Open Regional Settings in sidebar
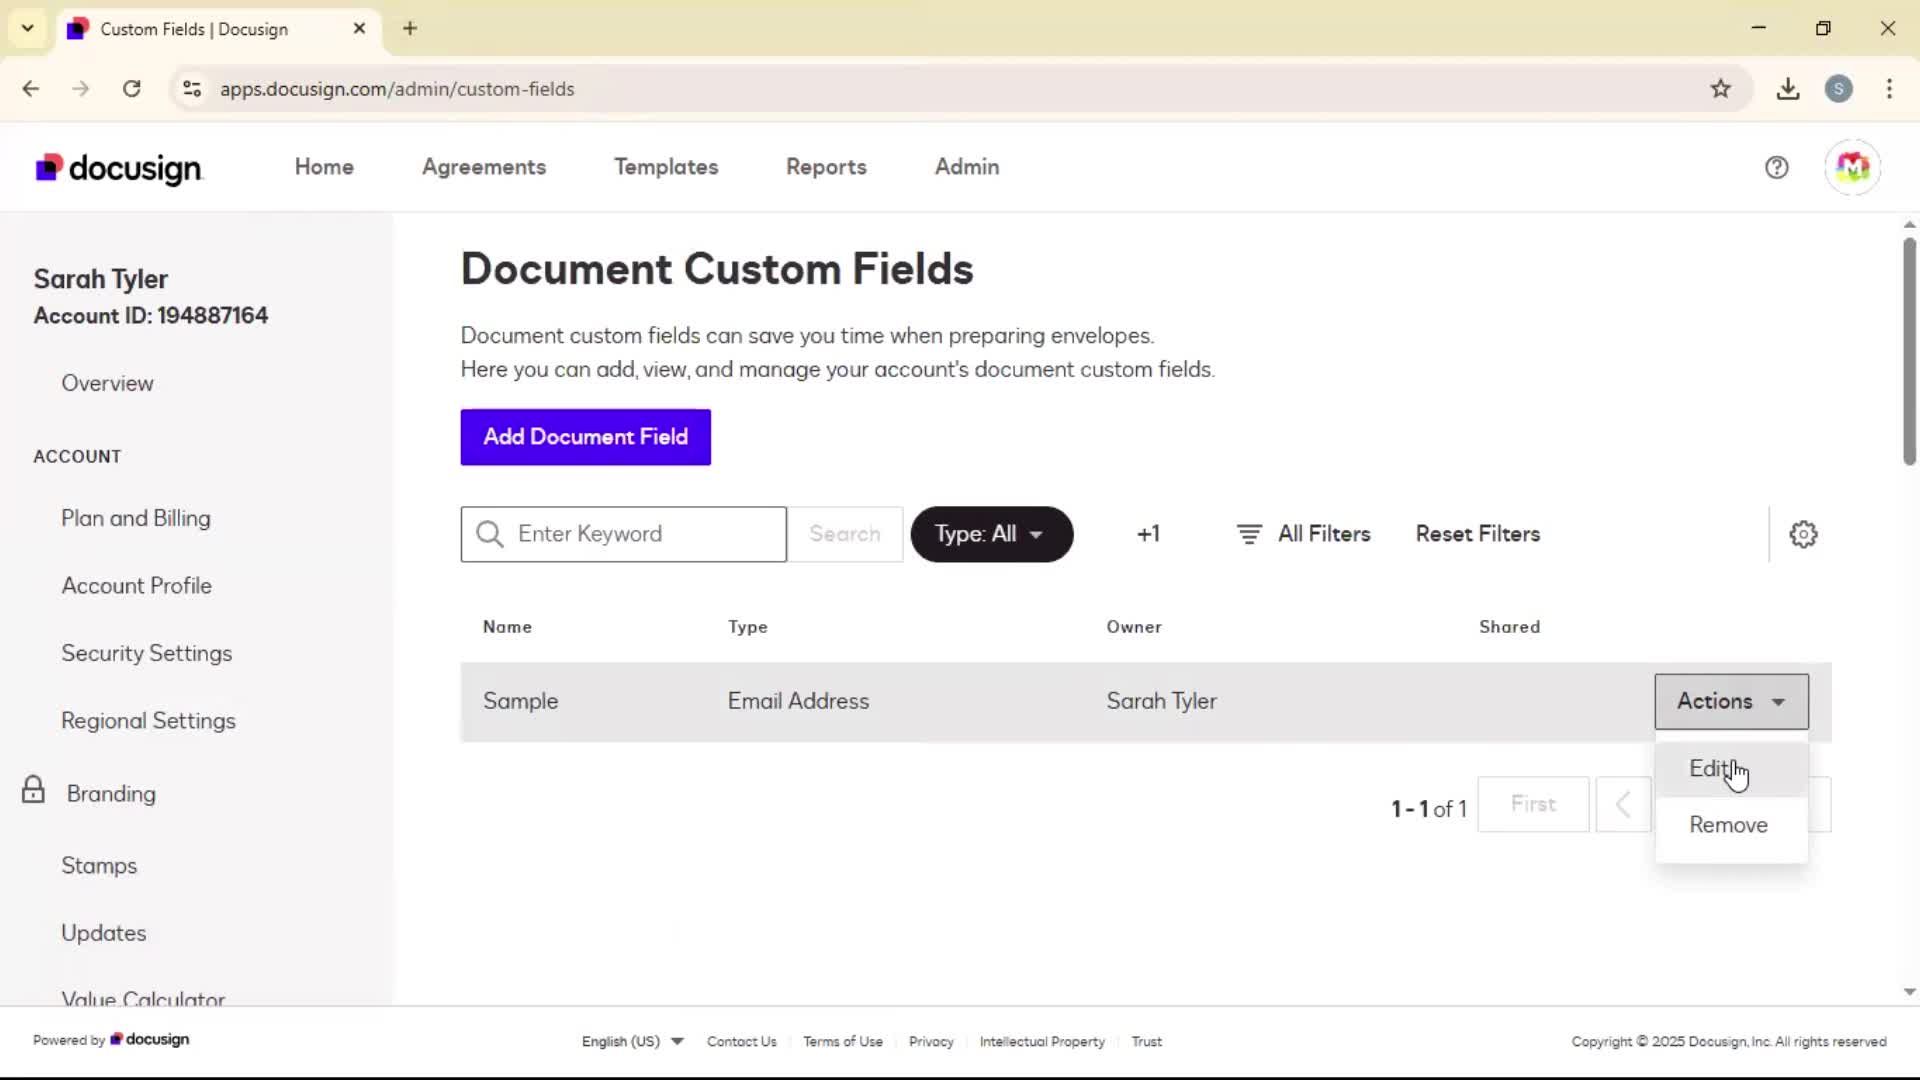 (x=149, y=721)
